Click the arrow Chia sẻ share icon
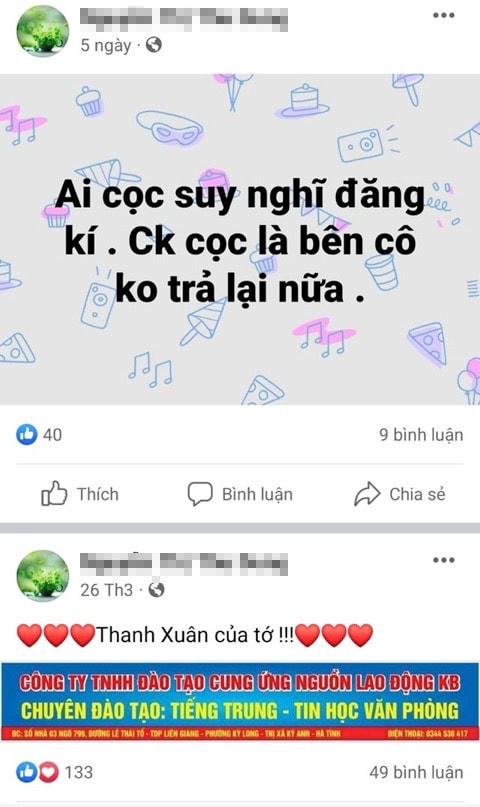Viewport: 480px width, 807px height. [x=367, y=494]
